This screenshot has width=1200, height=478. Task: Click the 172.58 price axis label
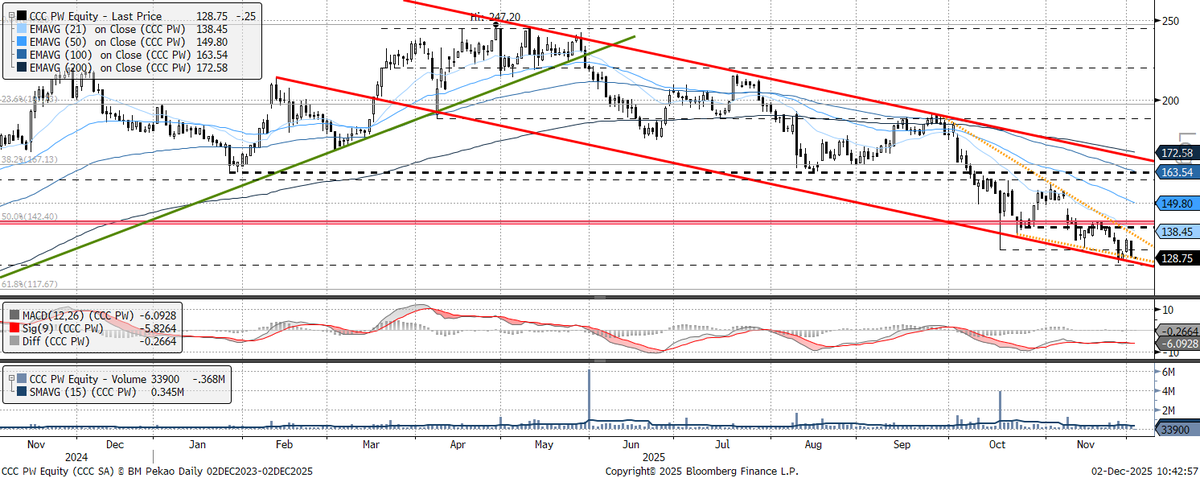pyautogui.click(x=1176, y=153)
